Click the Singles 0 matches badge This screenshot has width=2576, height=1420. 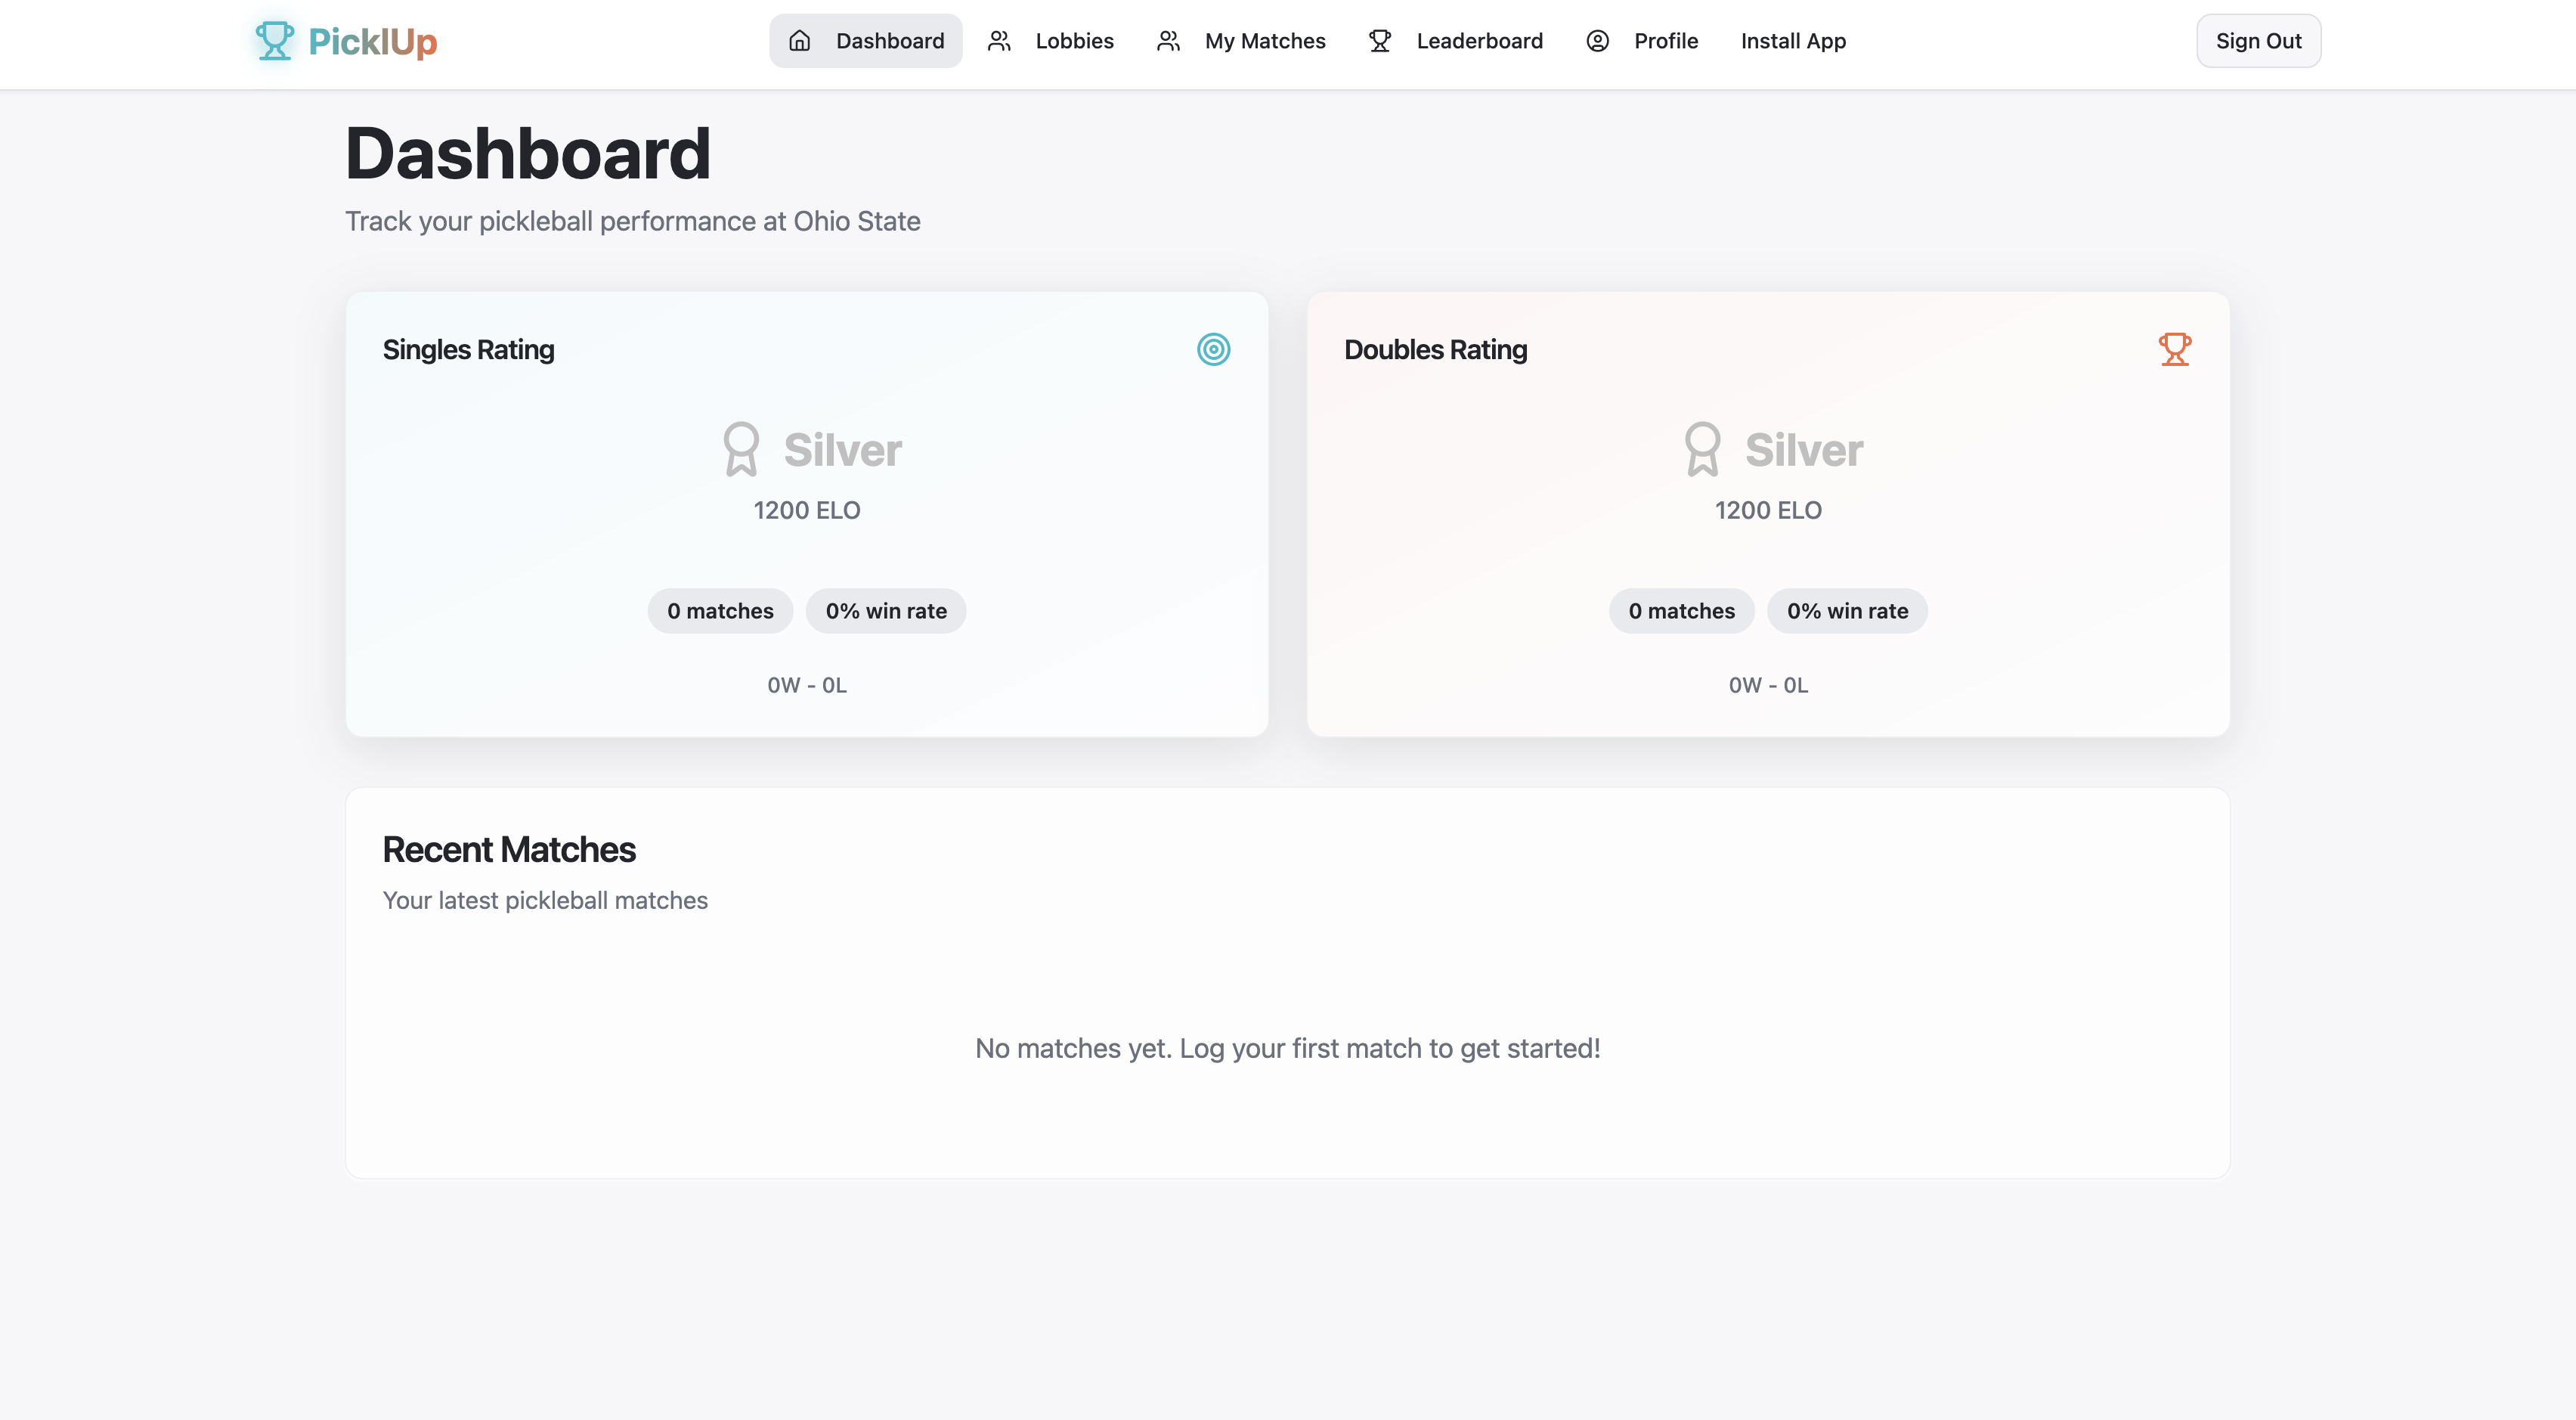tap(720, 611)
